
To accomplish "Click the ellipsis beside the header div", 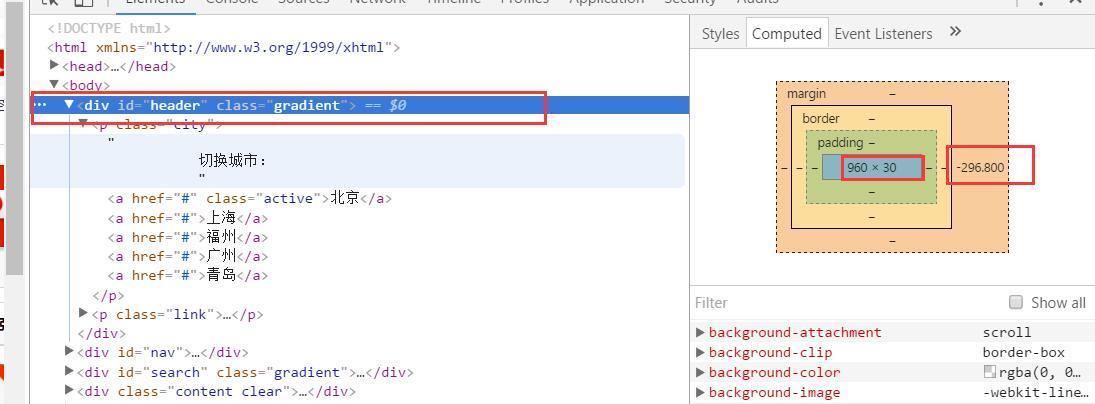I will [41, 105].
